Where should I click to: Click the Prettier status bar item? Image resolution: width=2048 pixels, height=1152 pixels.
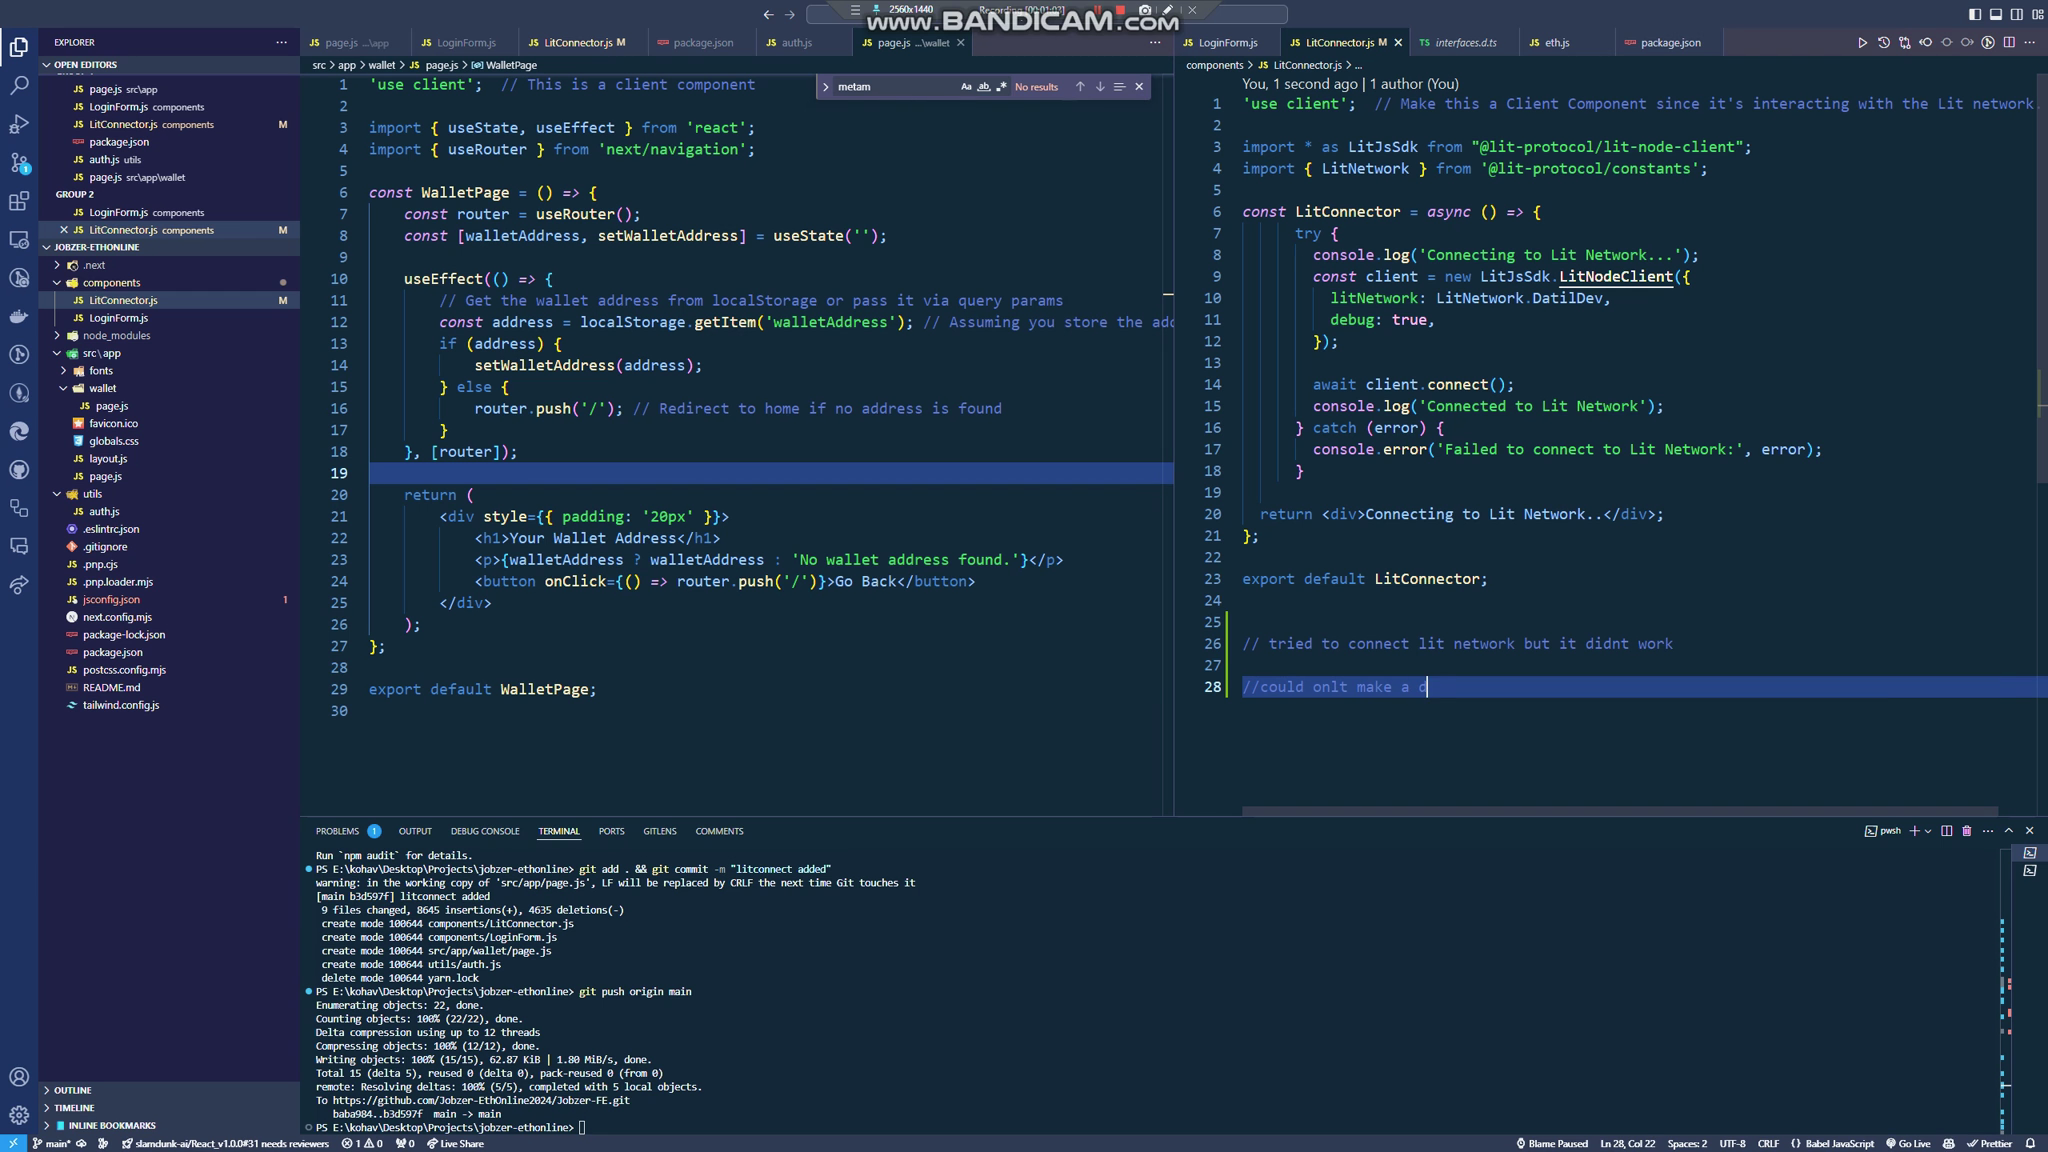tap(1989, 1143)
